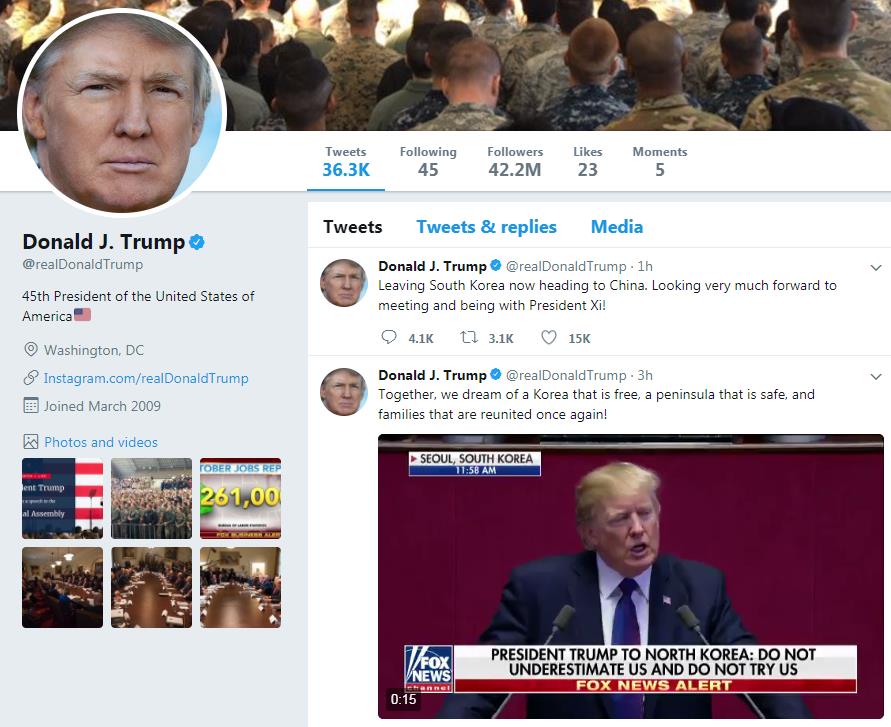Open the Following 45 list
891x727 pixels.
pyautogui.click(x=428, y=162)
